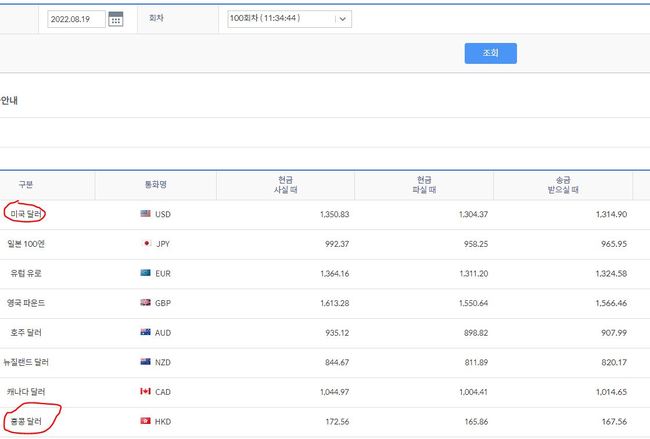This screenshot has width=650, height=439.
Task: Open the calendar date picker icon
Action: point(116,19)
